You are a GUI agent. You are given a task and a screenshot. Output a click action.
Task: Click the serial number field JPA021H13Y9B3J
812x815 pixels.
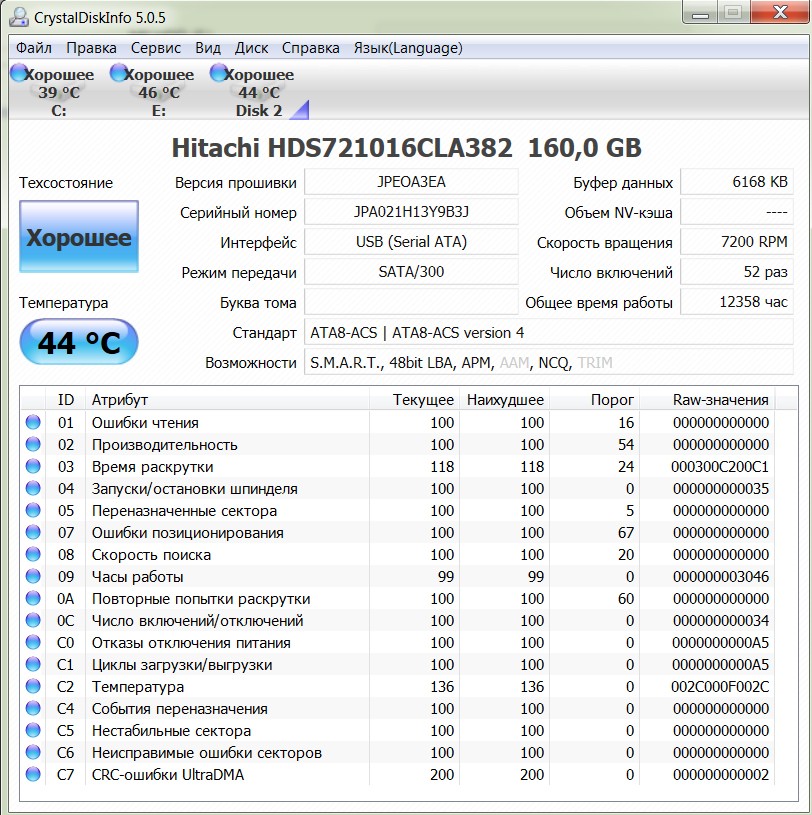click(411, 212)
